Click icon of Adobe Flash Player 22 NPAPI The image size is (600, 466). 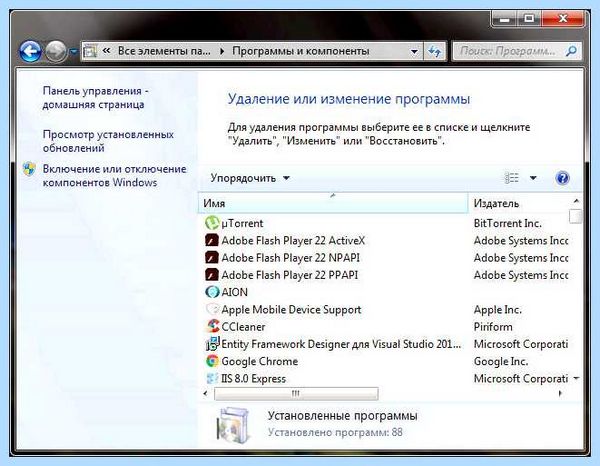(x=212, y=258)
